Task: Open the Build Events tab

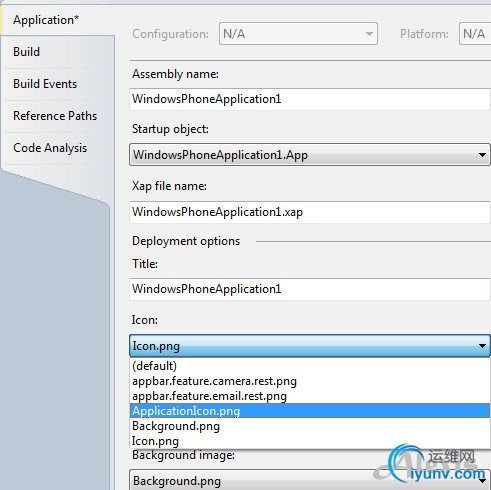Action: tap(57, 84)
